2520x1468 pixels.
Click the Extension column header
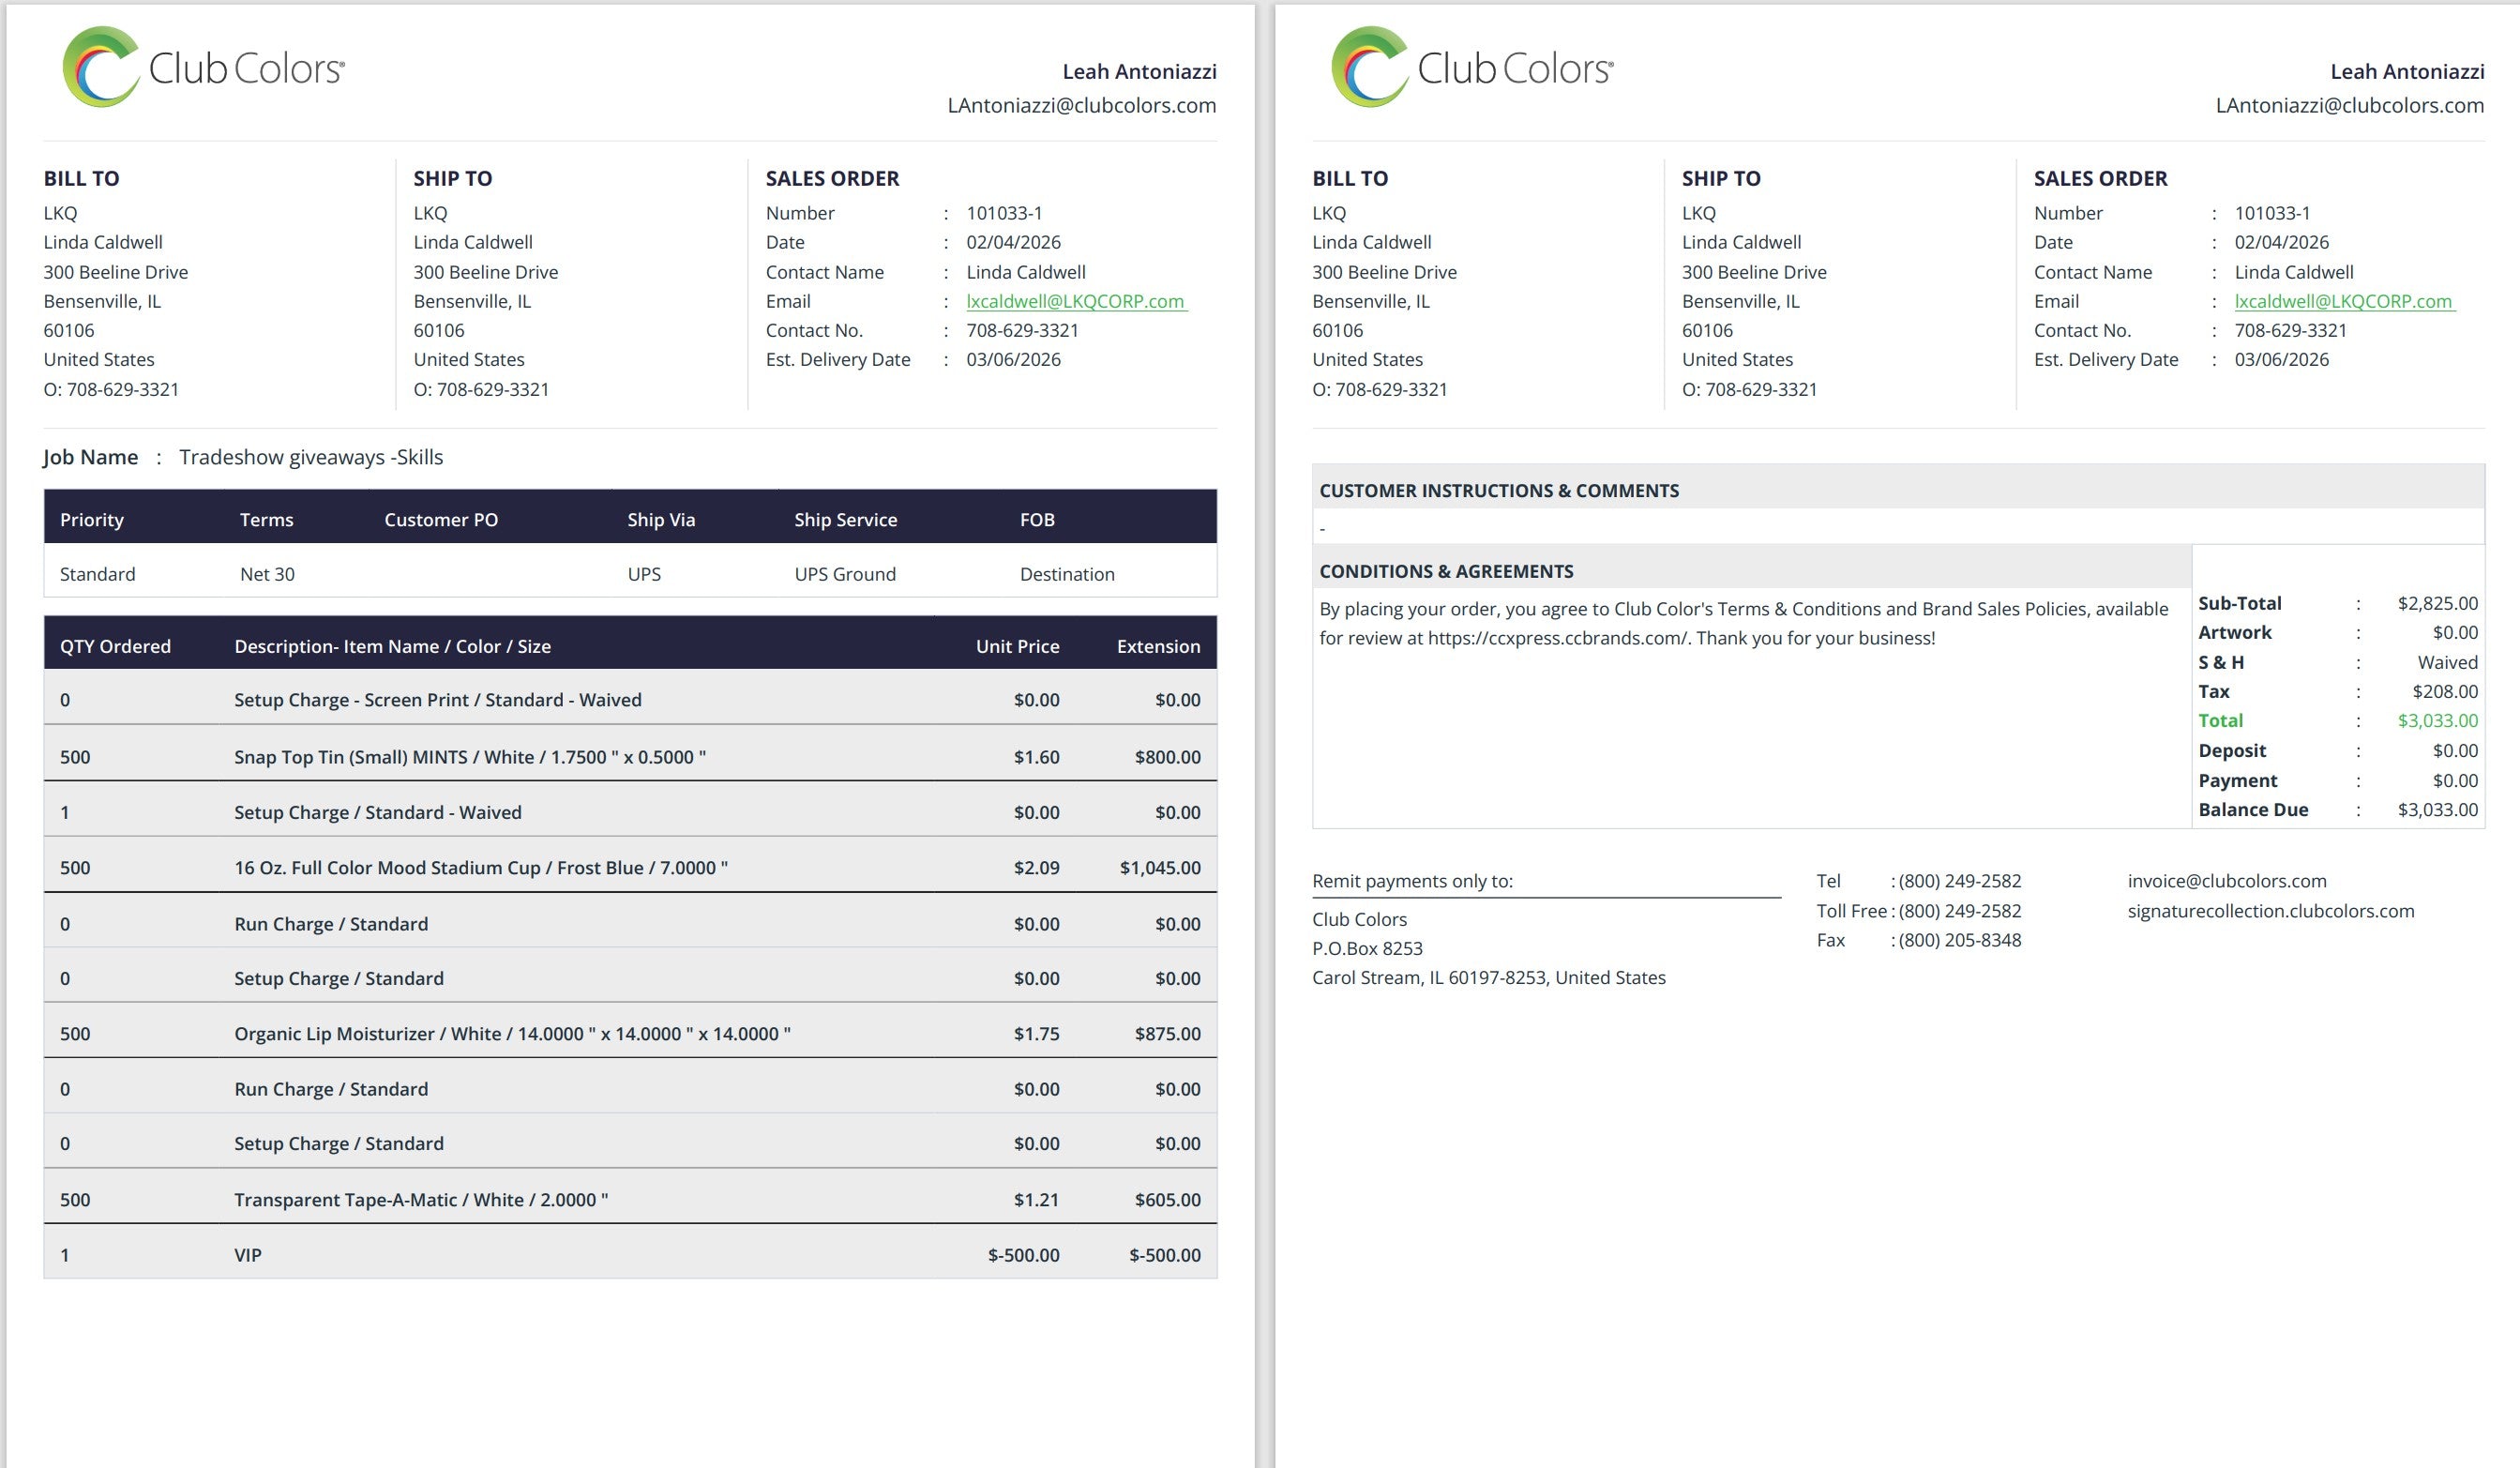coord(1158,646)
